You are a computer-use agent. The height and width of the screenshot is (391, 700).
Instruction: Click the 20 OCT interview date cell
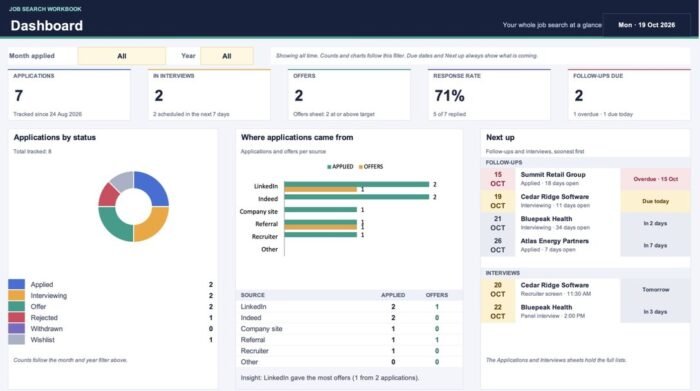(x=498, y=289)
